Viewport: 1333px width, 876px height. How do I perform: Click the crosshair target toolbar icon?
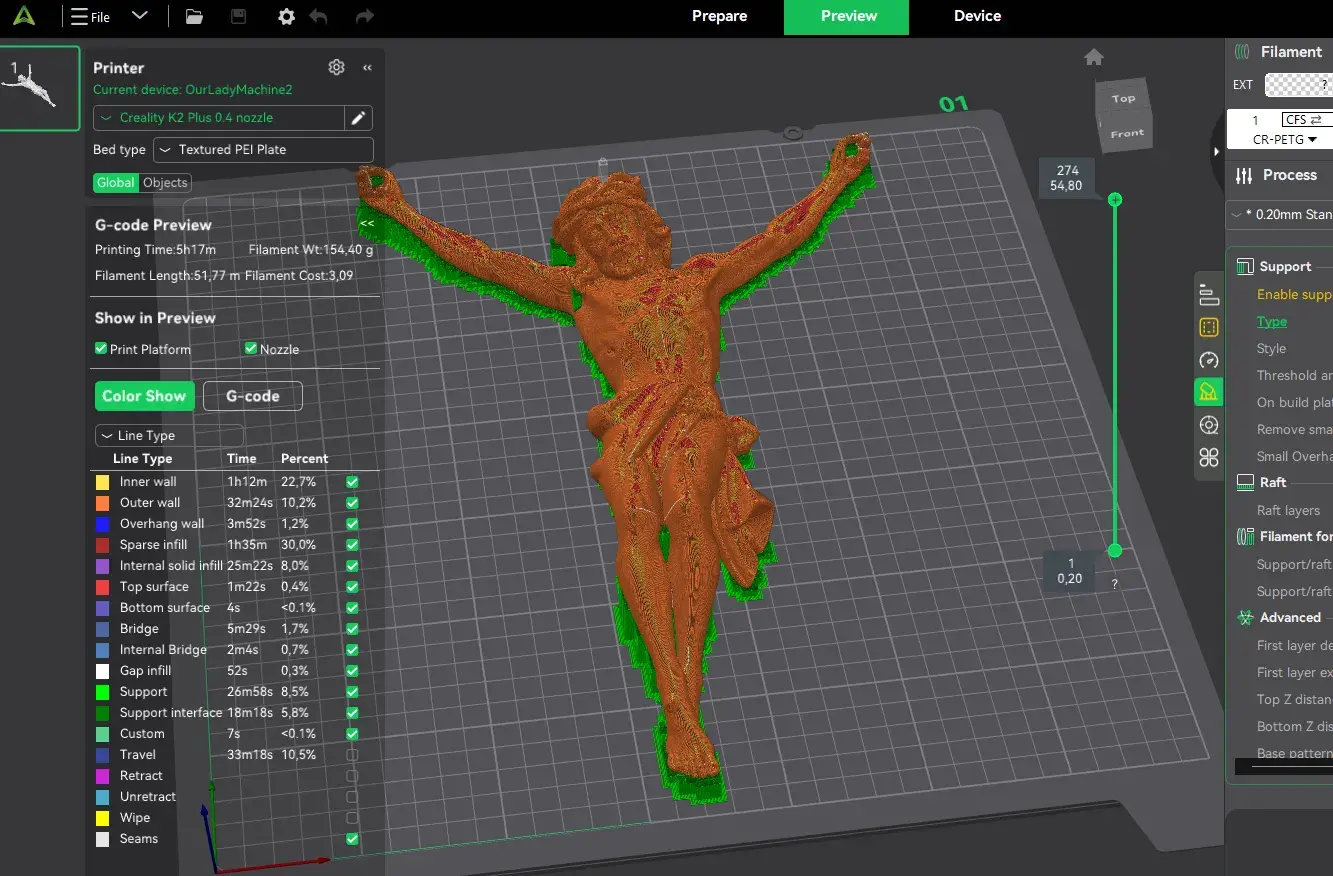[x=1208, y=425]
